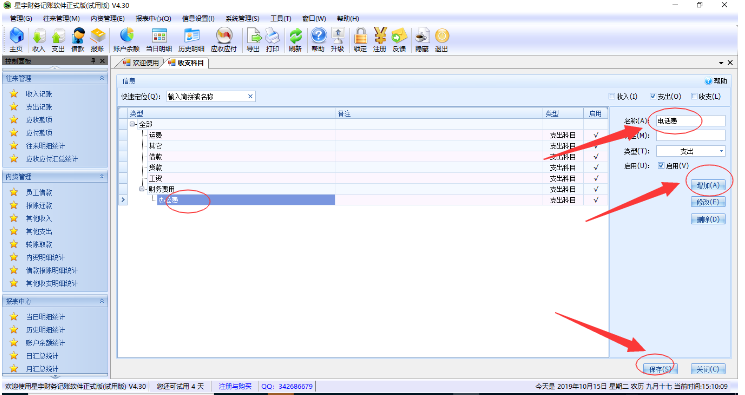Collapse the 内货管理 sidebar section
Image resolution: width=745 pixels, height=395 pixels.
point(102,176)
